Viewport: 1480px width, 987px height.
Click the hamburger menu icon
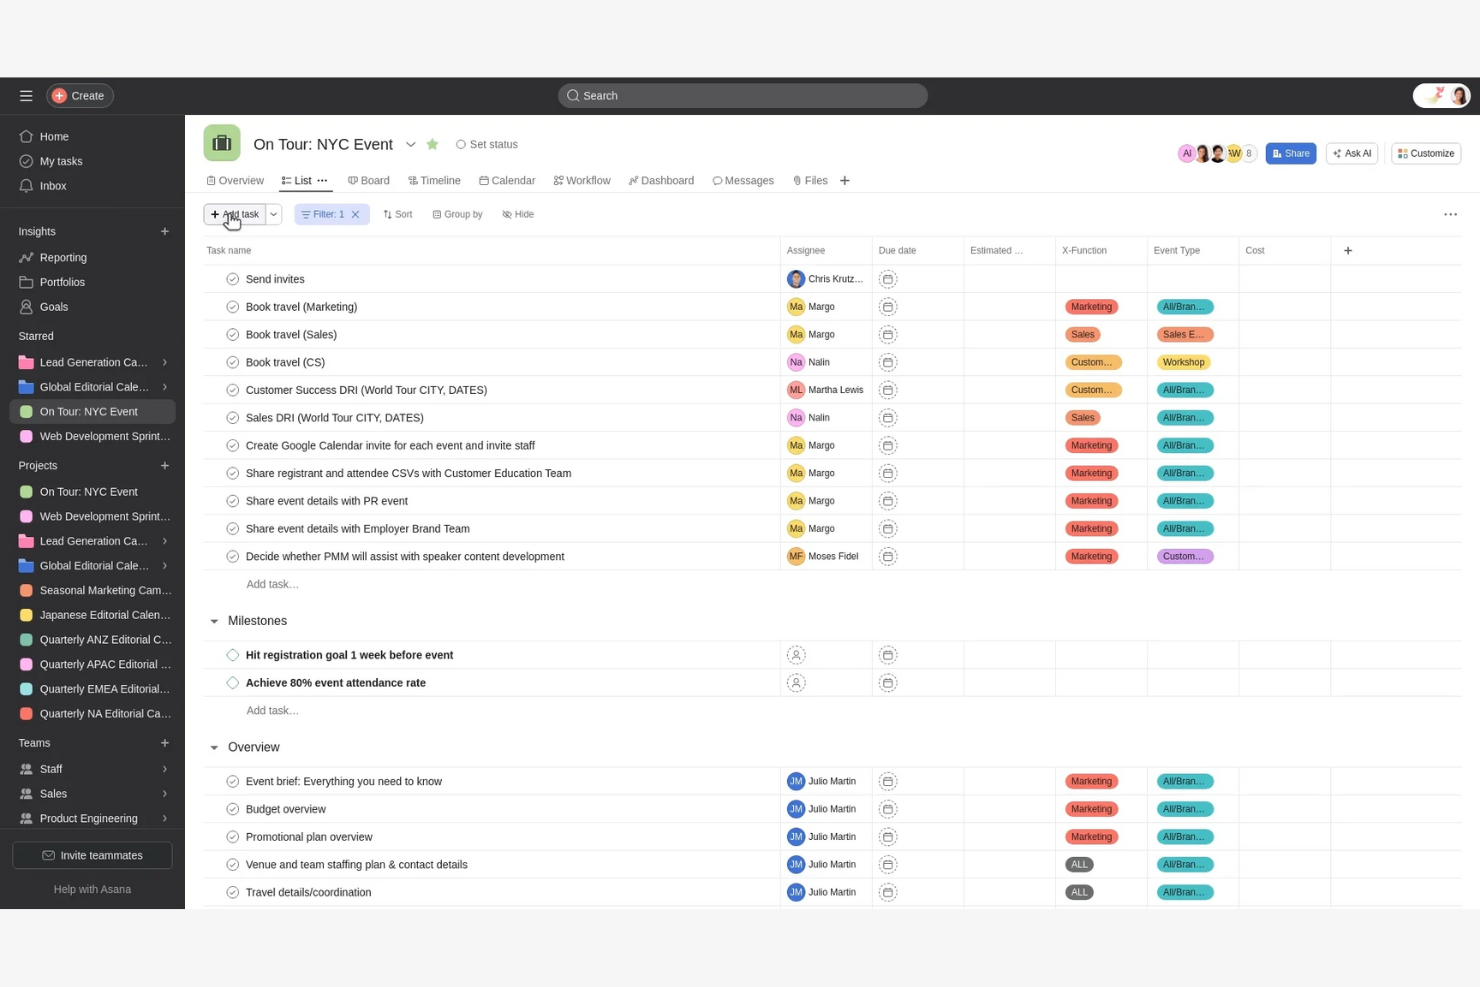click(x=26, y=95)
